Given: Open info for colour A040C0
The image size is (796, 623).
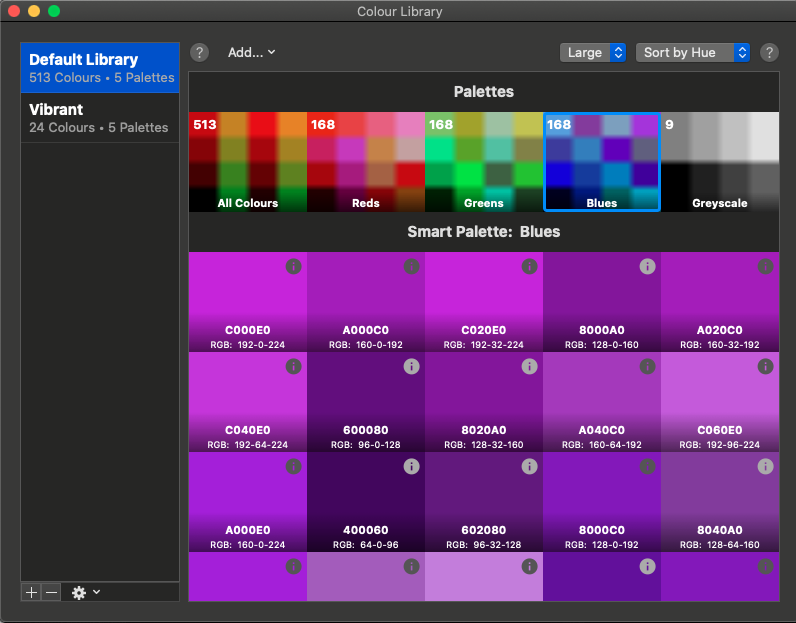Looking at the screenshot, I should [x=647, y=366].
